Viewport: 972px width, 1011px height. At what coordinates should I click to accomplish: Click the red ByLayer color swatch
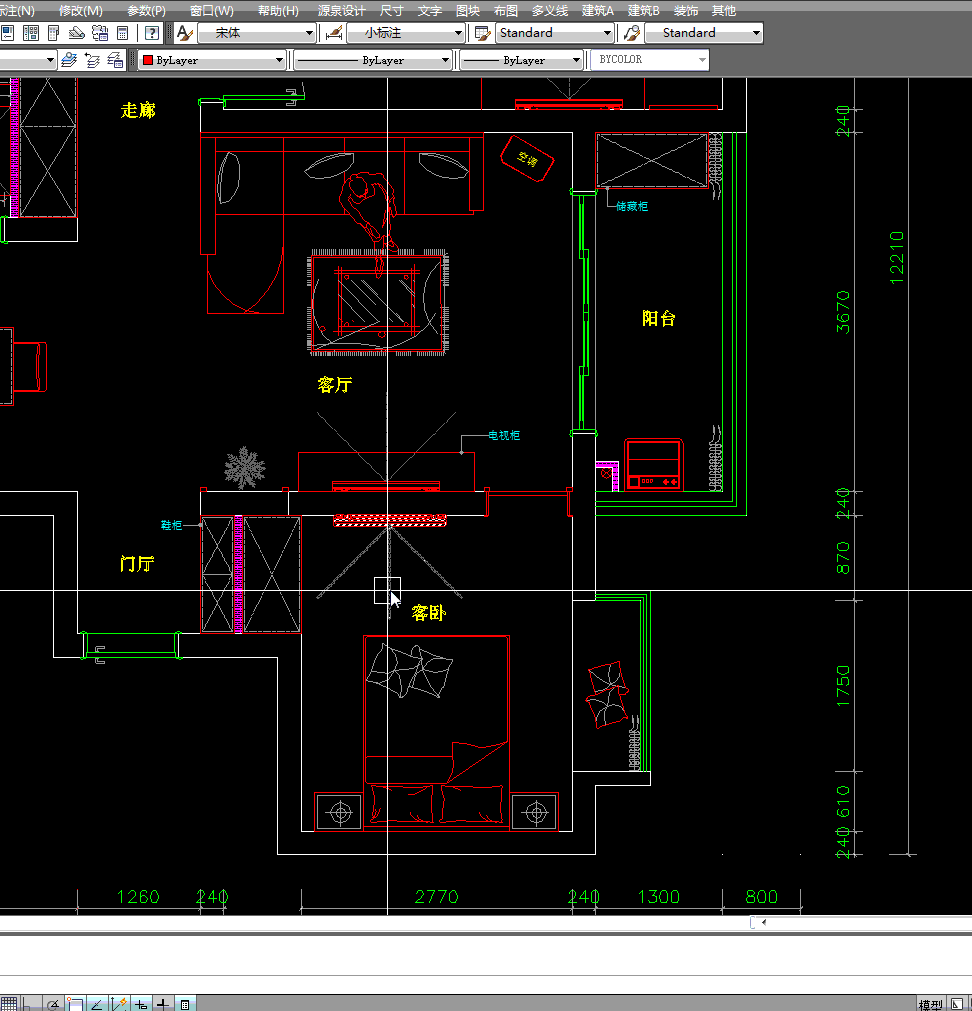147,60
